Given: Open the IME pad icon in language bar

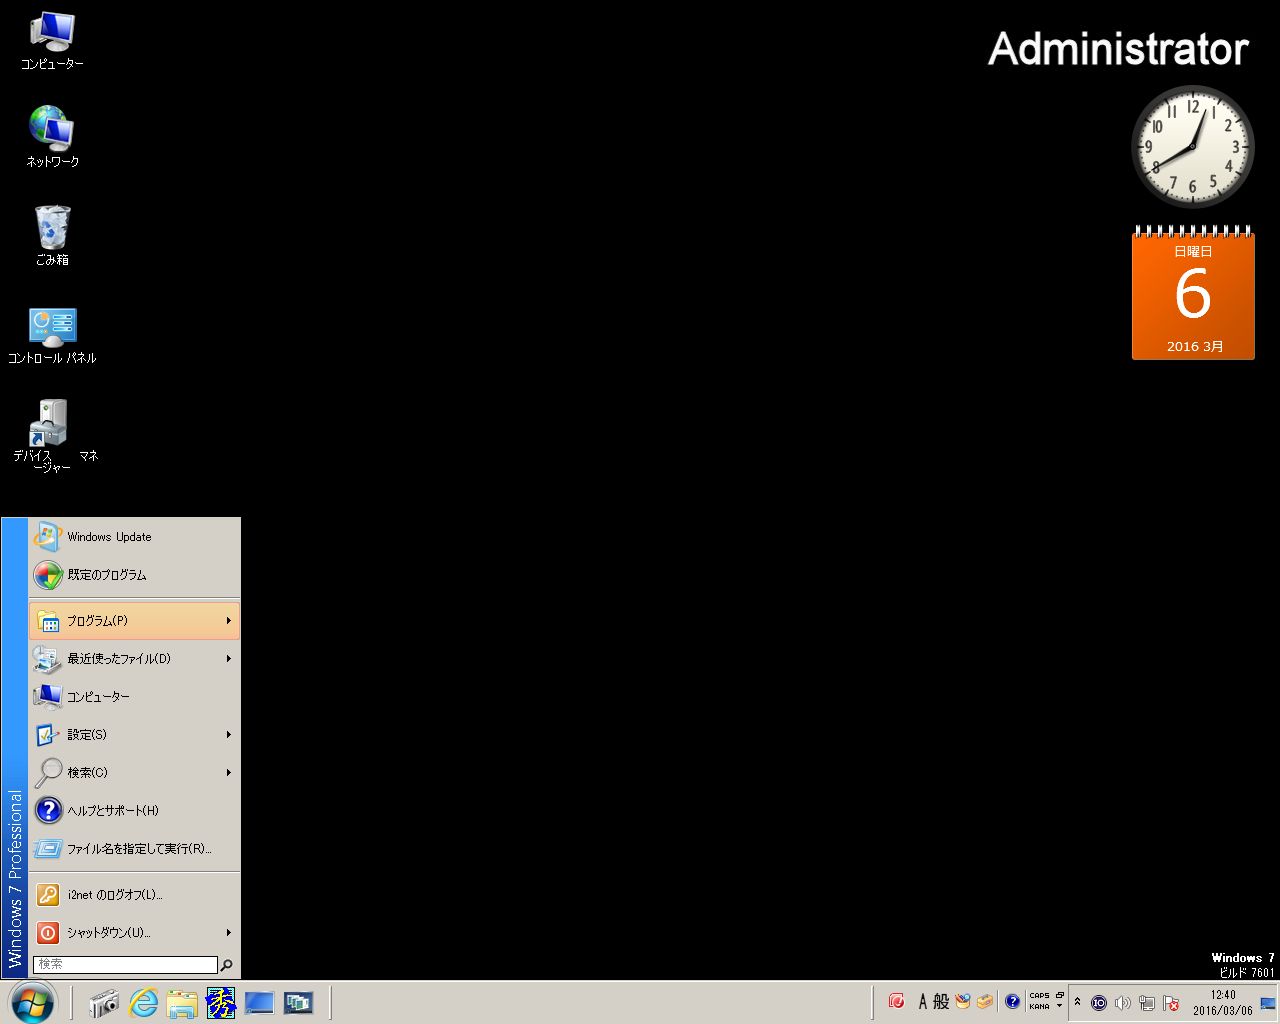Looking at the screenshot, I should click(x=963, y=1001).
